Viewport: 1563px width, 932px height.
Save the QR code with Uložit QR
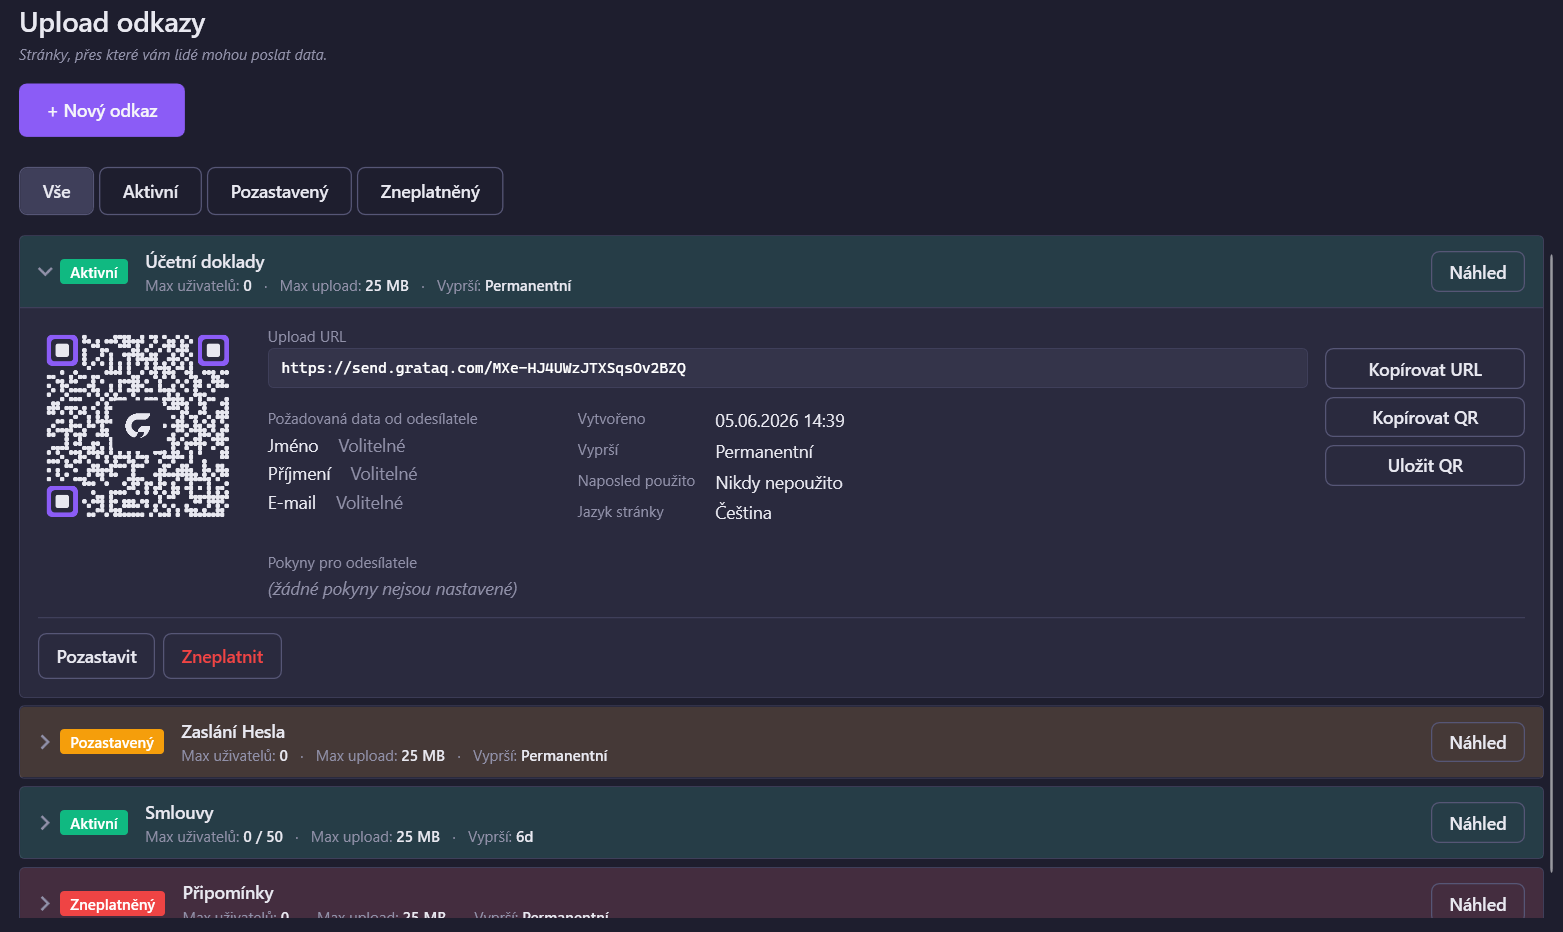click(x=1425, y=465)
